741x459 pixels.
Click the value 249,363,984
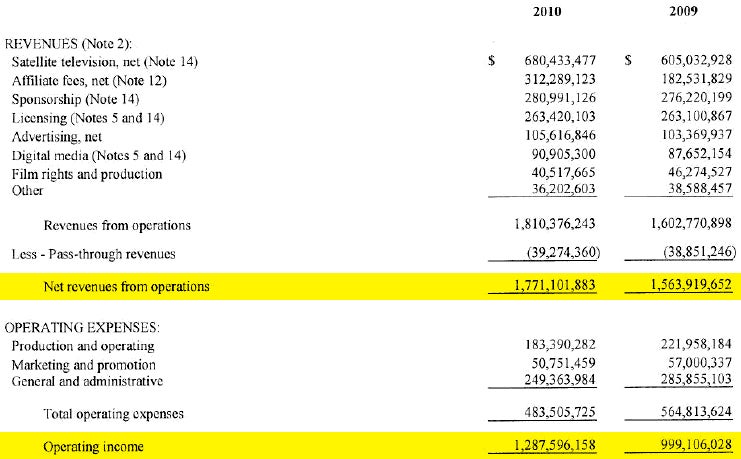point(560,380)
